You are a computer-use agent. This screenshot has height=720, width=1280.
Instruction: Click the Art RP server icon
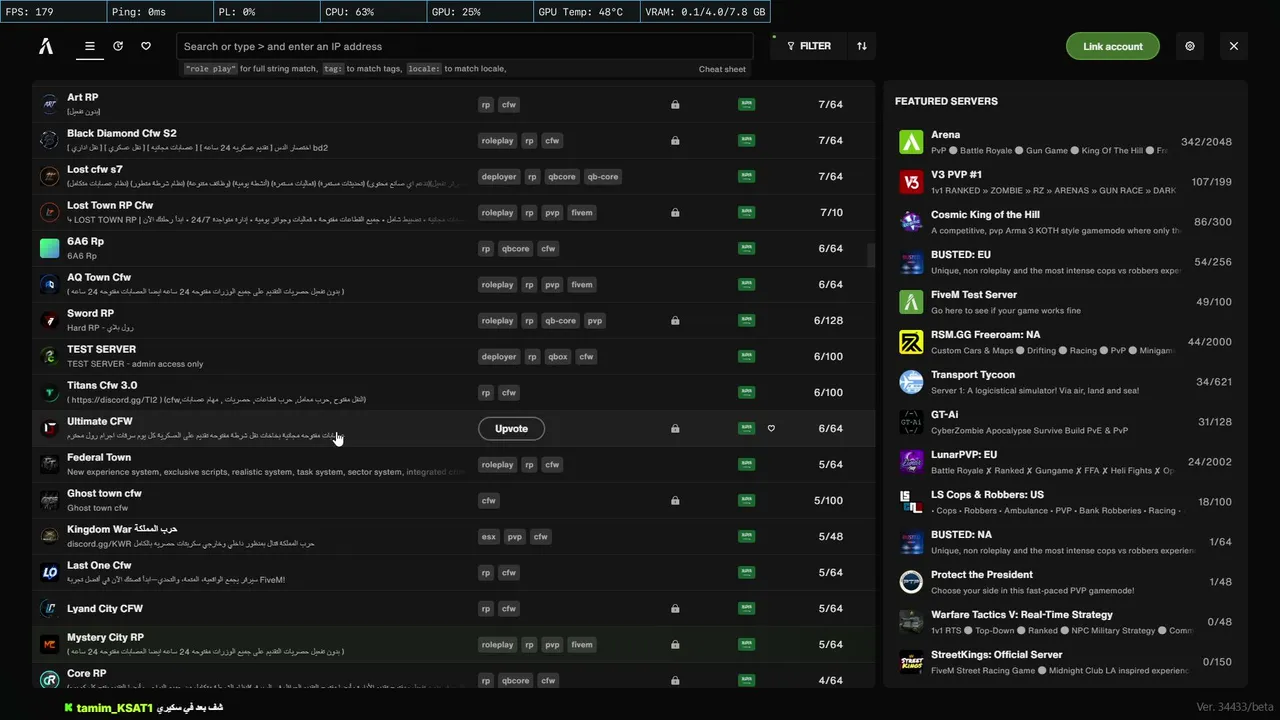coord(49,104)
